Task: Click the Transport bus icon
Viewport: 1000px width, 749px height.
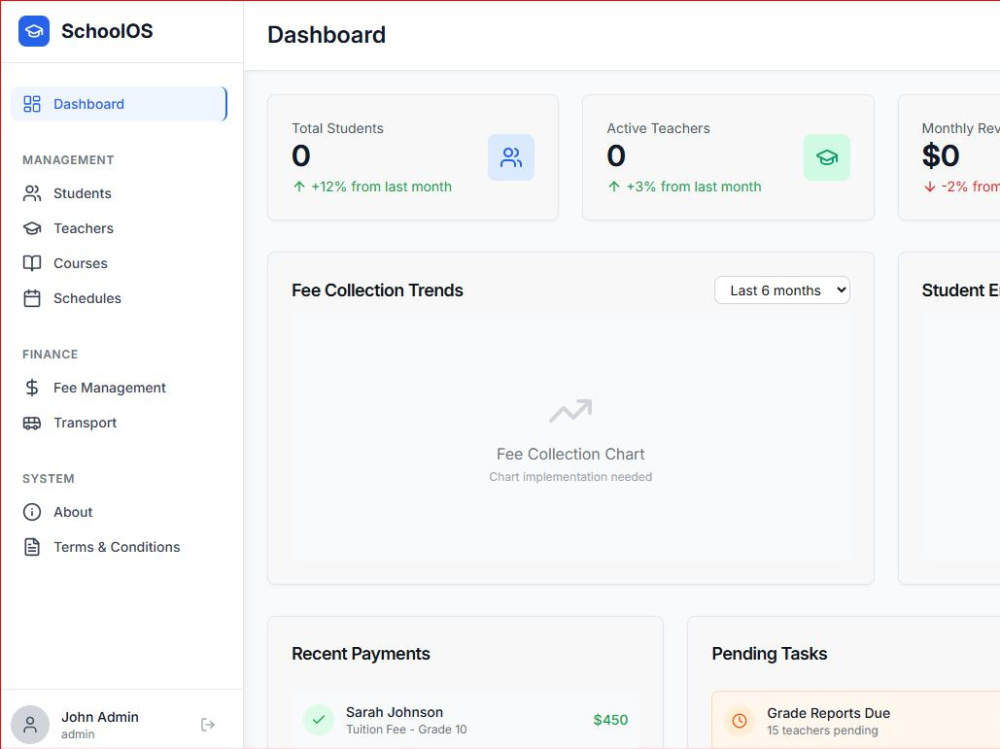Action: point(31,422)
